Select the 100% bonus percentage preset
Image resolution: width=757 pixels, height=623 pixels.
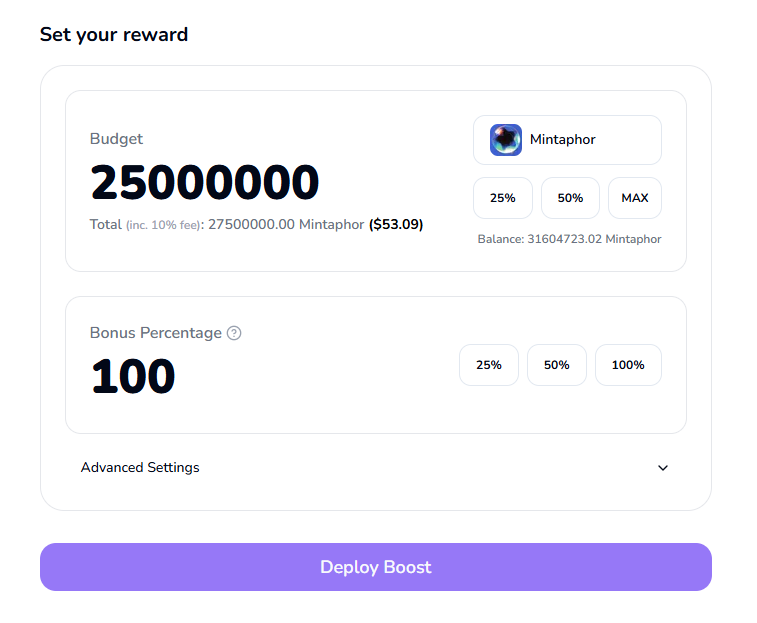click(628, 365)
